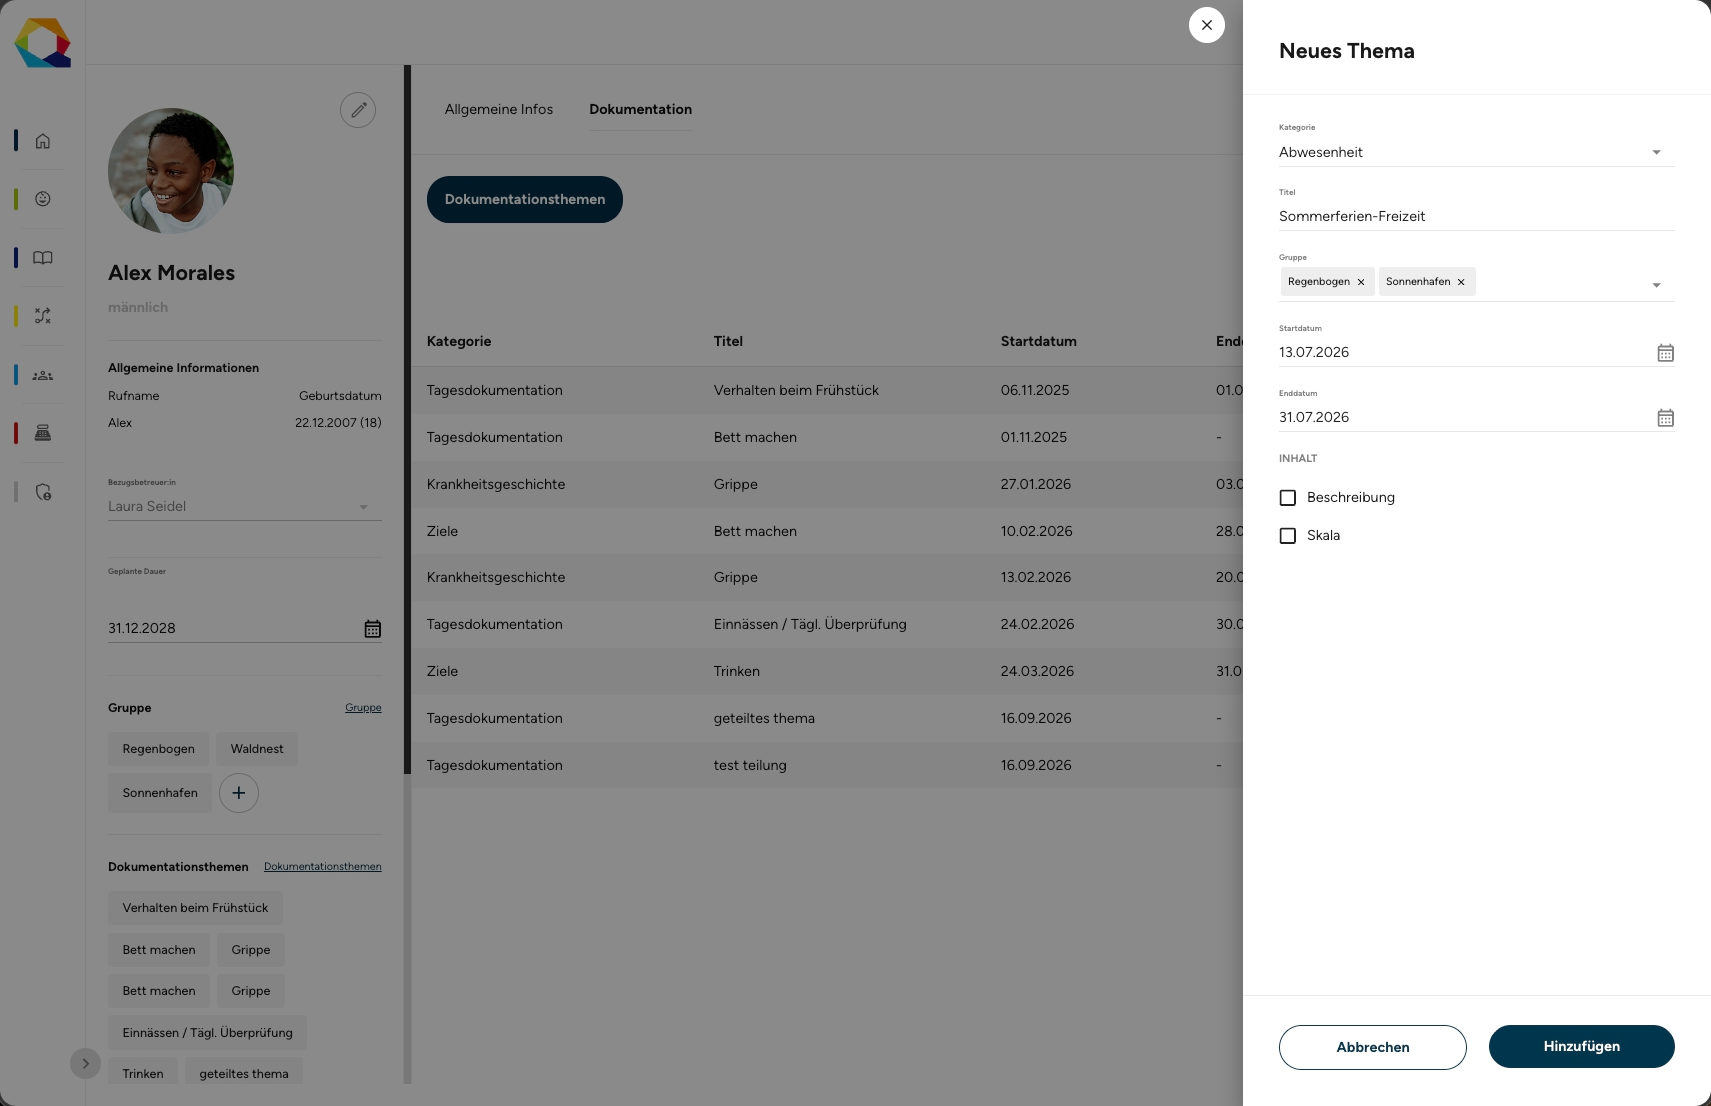Open the open-book sidebar icon
This screenshot has width=1711, height=1106.
(x=43, y=258)
